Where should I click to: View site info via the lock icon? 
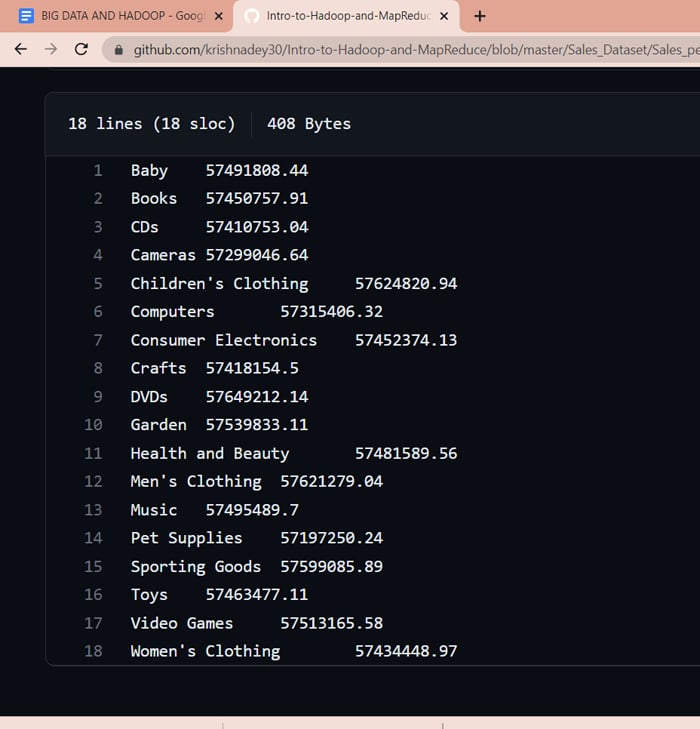pyautogui.click(x=119, y=49)
